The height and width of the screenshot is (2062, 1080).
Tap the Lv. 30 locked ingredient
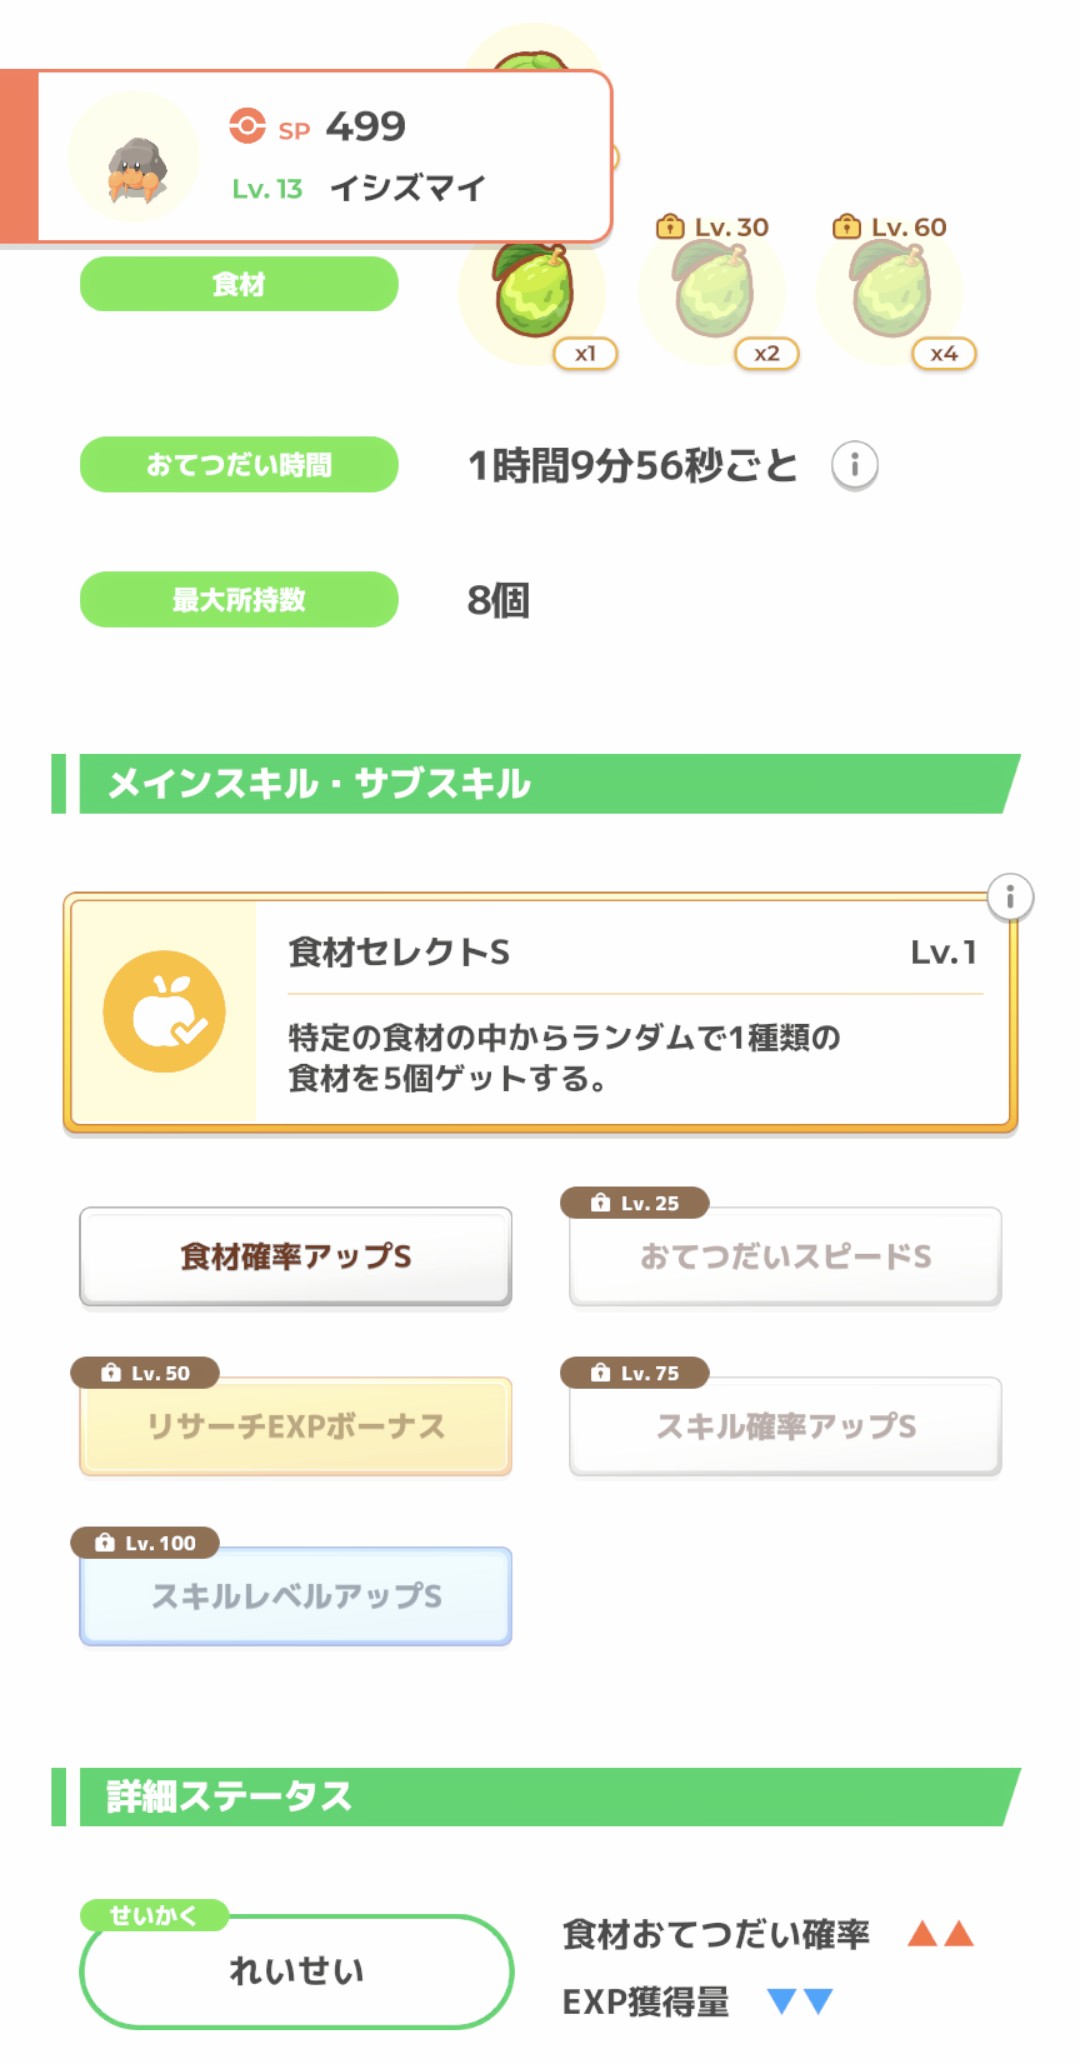(x=712, y=293)
